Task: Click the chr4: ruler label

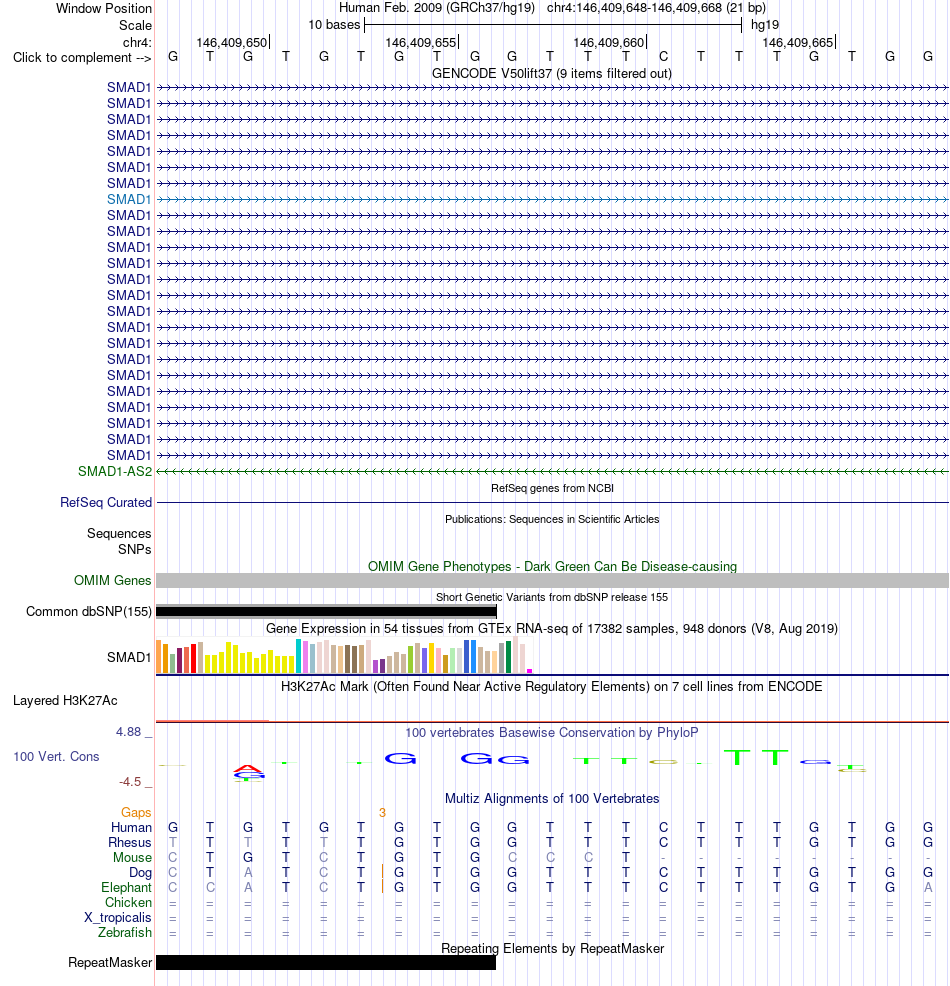Action: pyautogui.click(x=137, y=43)
